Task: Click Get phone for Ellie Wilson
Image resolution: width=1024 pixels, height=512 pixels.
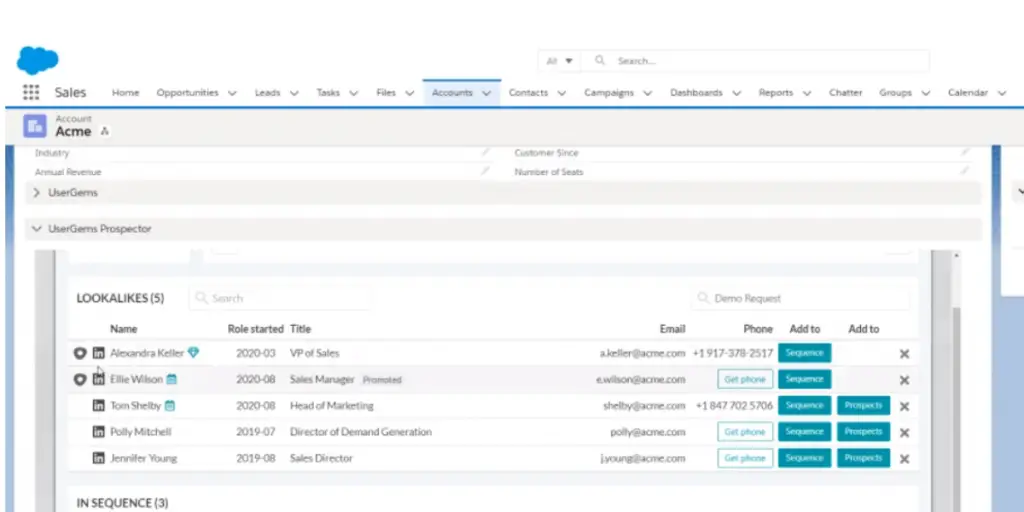Action: click(x=745, y=380)
